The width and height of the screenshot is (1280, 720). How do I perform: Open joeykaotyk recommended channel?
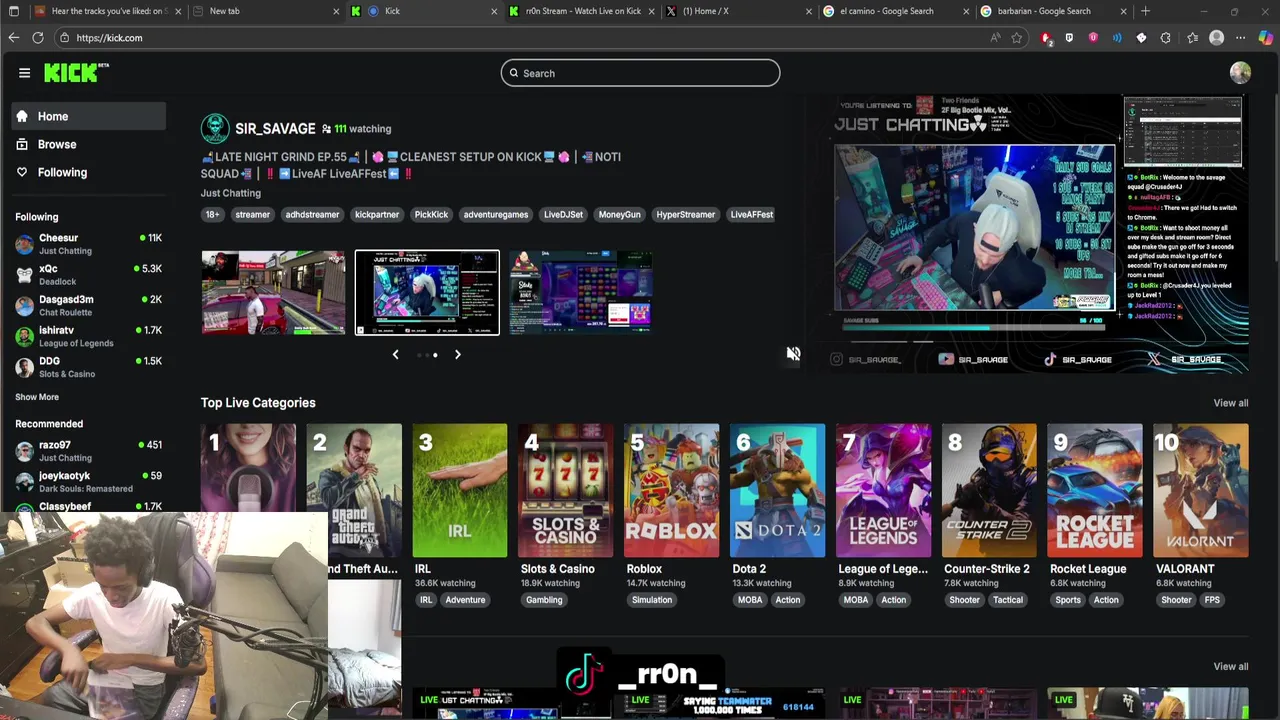pyautogui.click(x=88, y=482)
